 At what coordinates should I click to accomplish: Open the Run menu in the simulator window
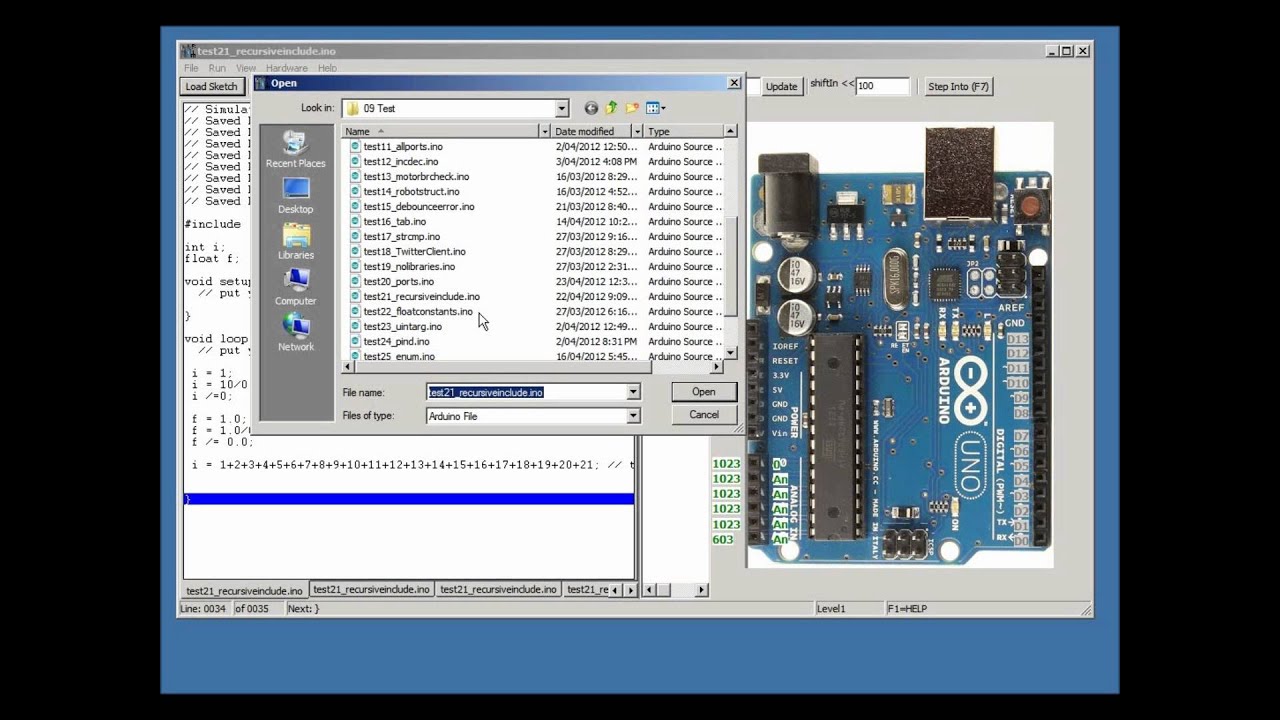(x=217, y=68)
